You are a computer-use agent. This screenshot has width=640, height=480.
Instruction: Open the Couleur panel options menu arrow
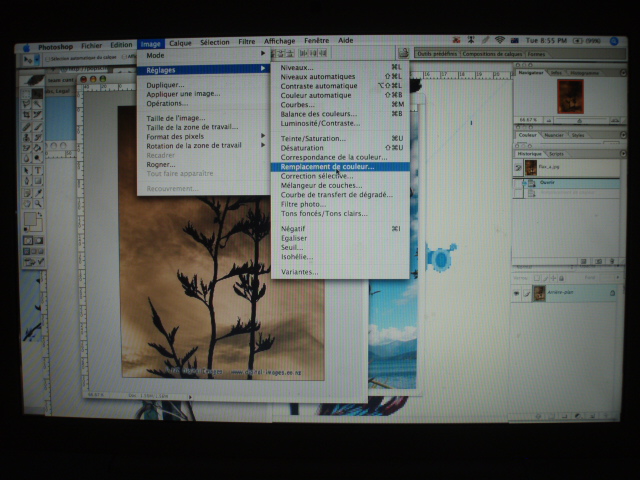coord(623,135)
